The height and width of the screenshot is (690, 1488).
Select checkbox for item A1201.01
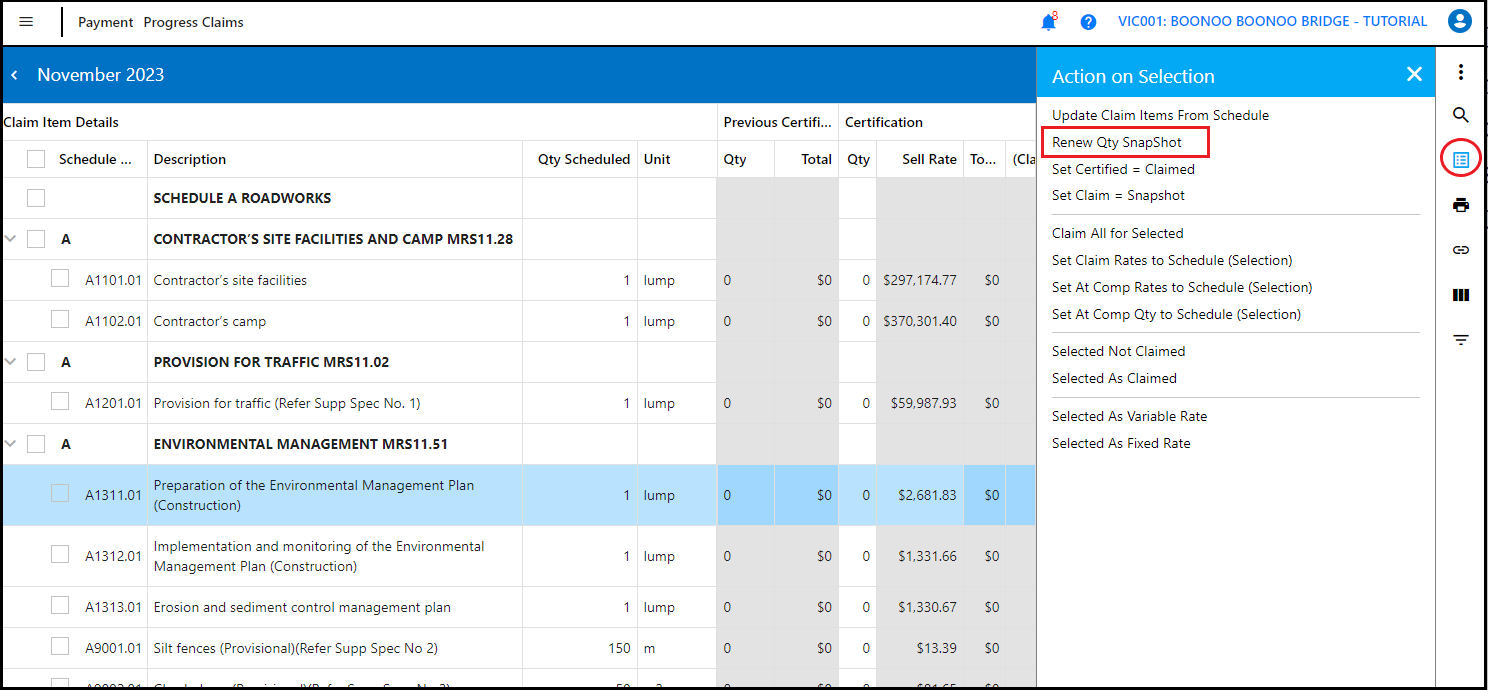coord(60,402)
